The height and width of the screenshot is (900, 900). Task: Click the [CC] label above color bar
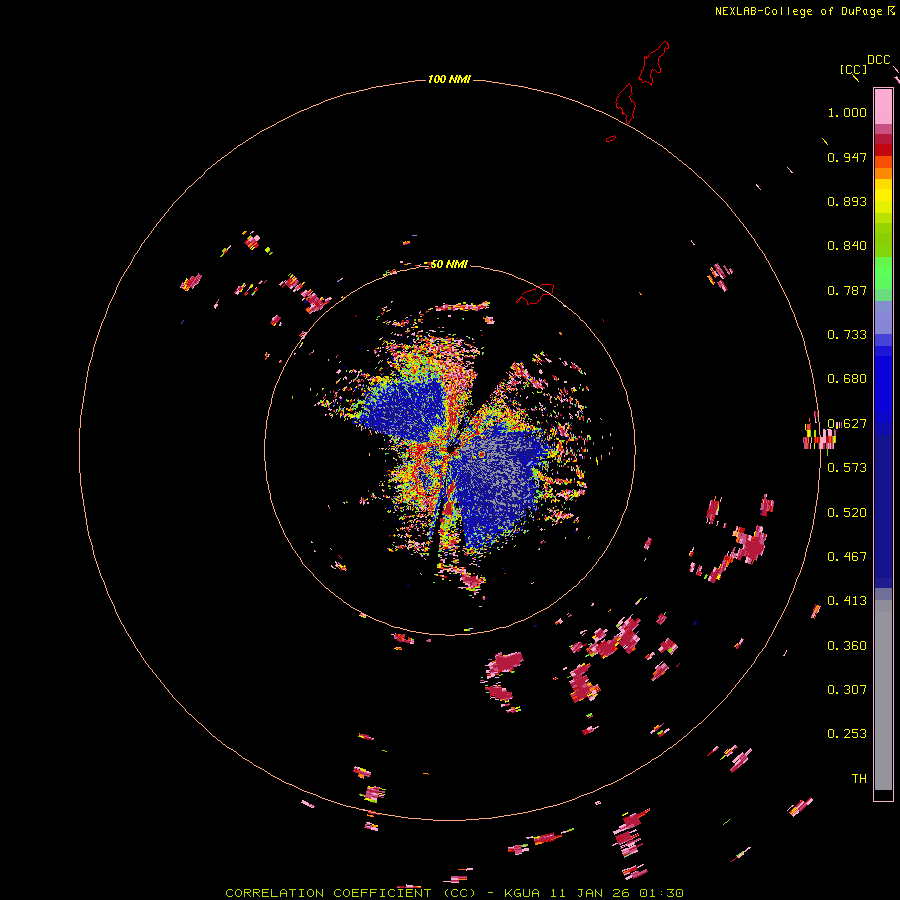[x=854, y=69]
